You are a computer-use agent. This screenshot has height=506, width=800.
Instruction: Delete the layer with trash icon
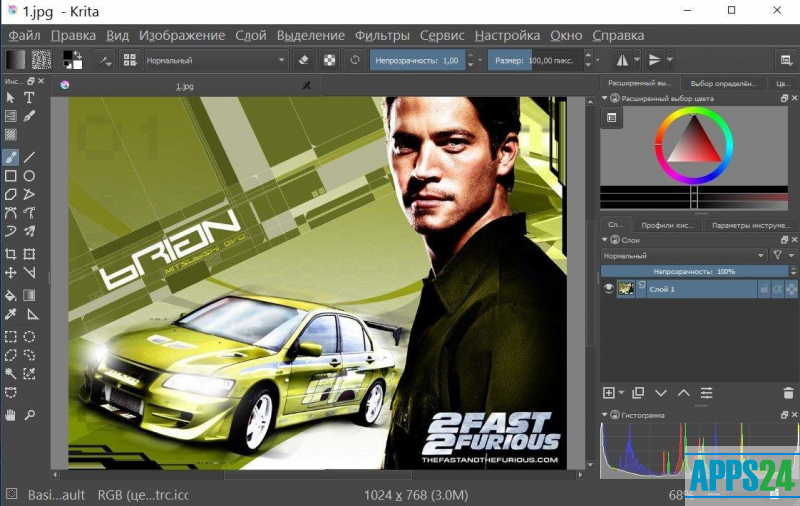(788, 393)
